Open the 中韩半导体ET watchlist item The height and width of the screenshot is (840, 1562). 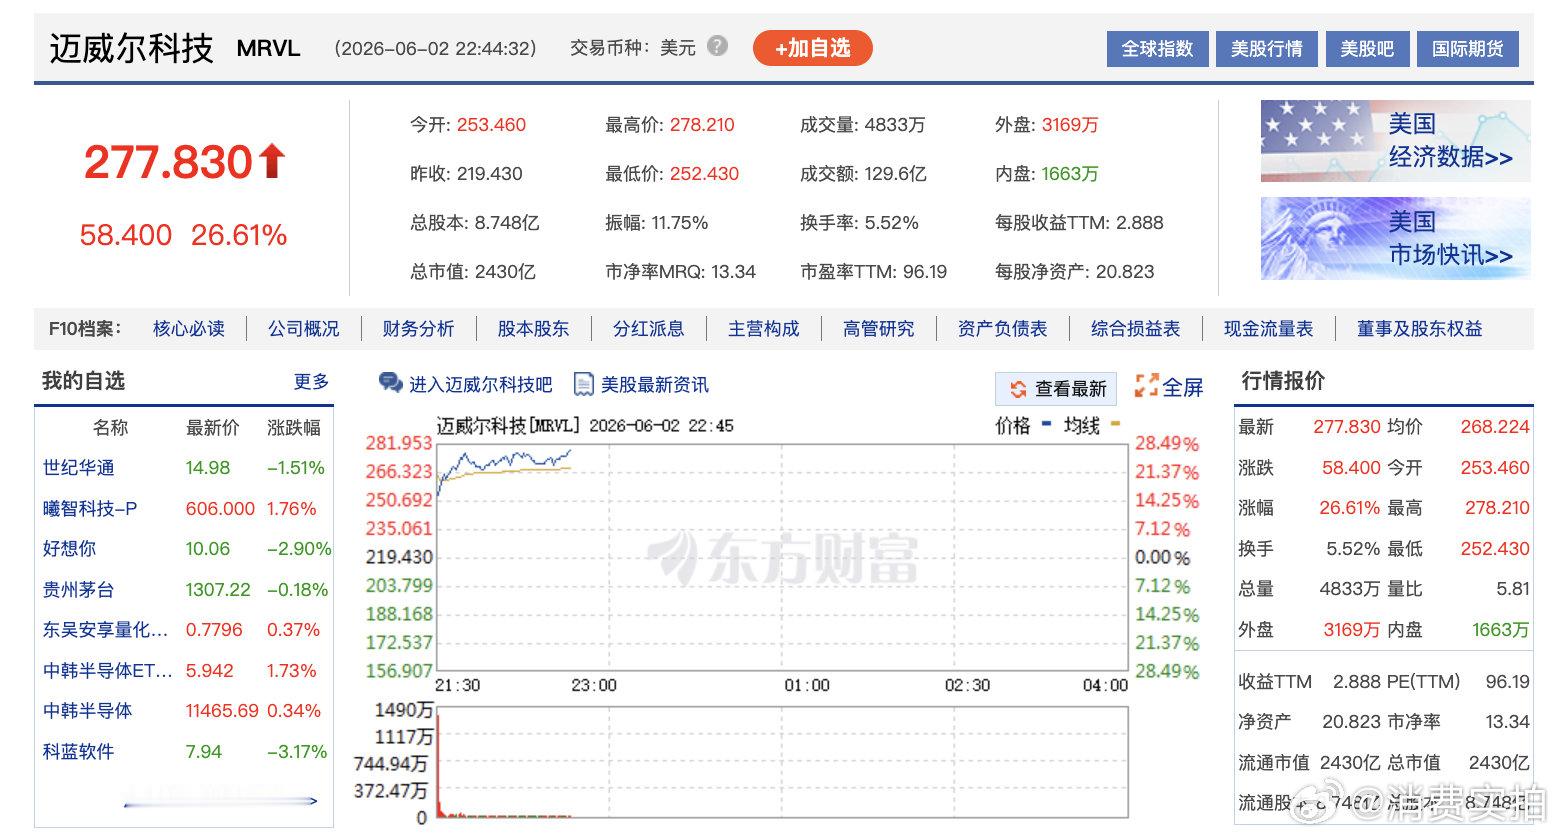[x=108, y=671]
